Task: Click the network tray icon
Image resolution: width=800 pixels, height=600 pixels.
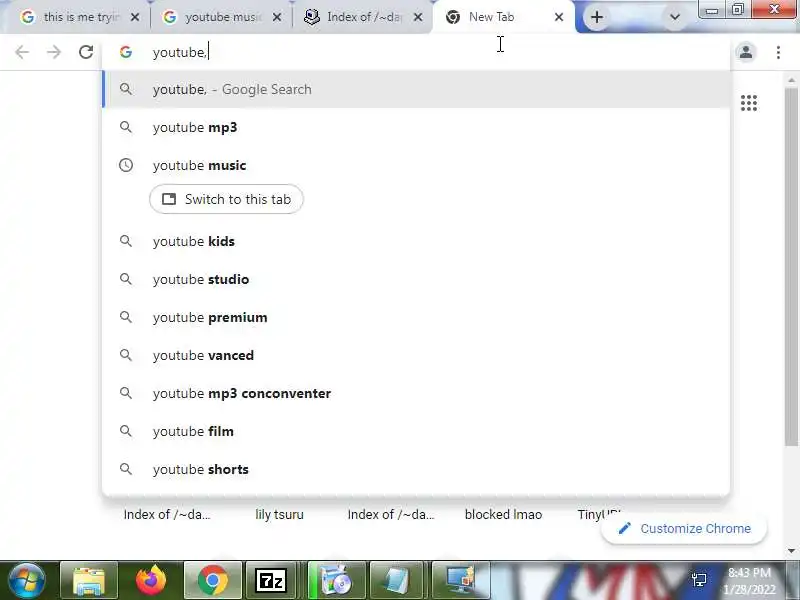Action: click(x=699, y=581)
